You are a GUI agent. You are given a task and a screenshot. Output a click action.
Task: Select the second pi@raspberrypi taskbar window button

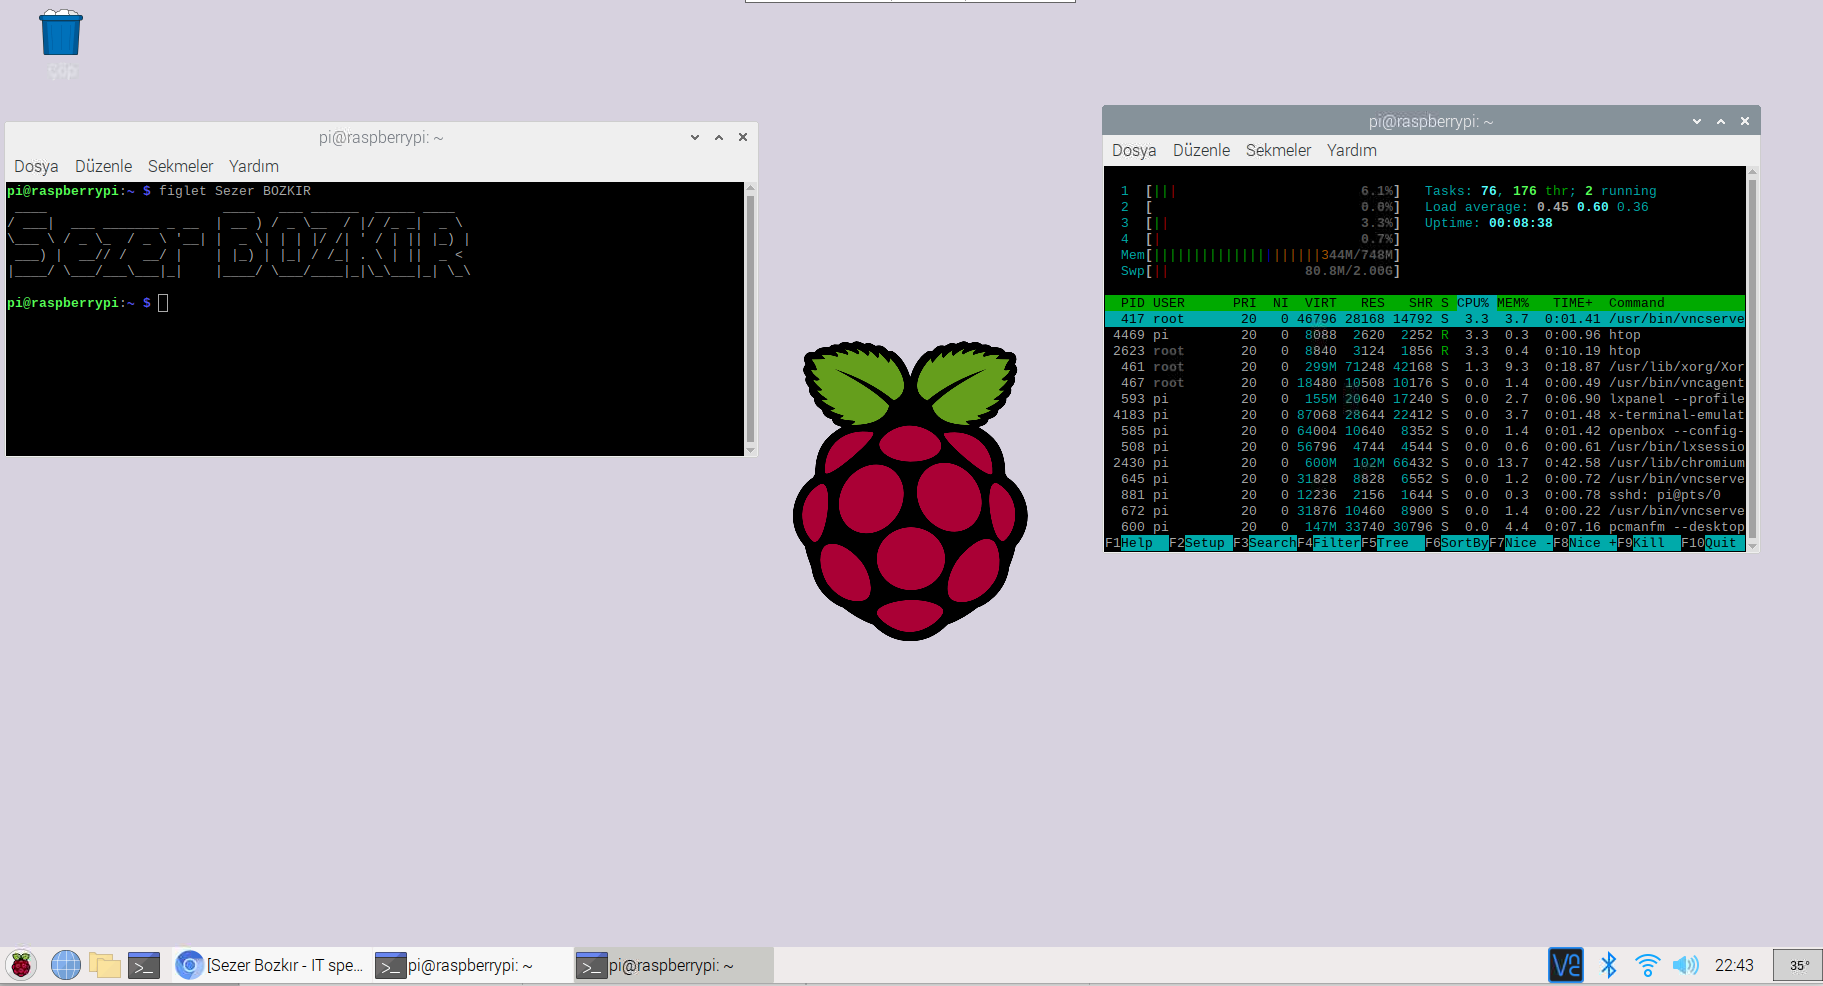(674, 965)
